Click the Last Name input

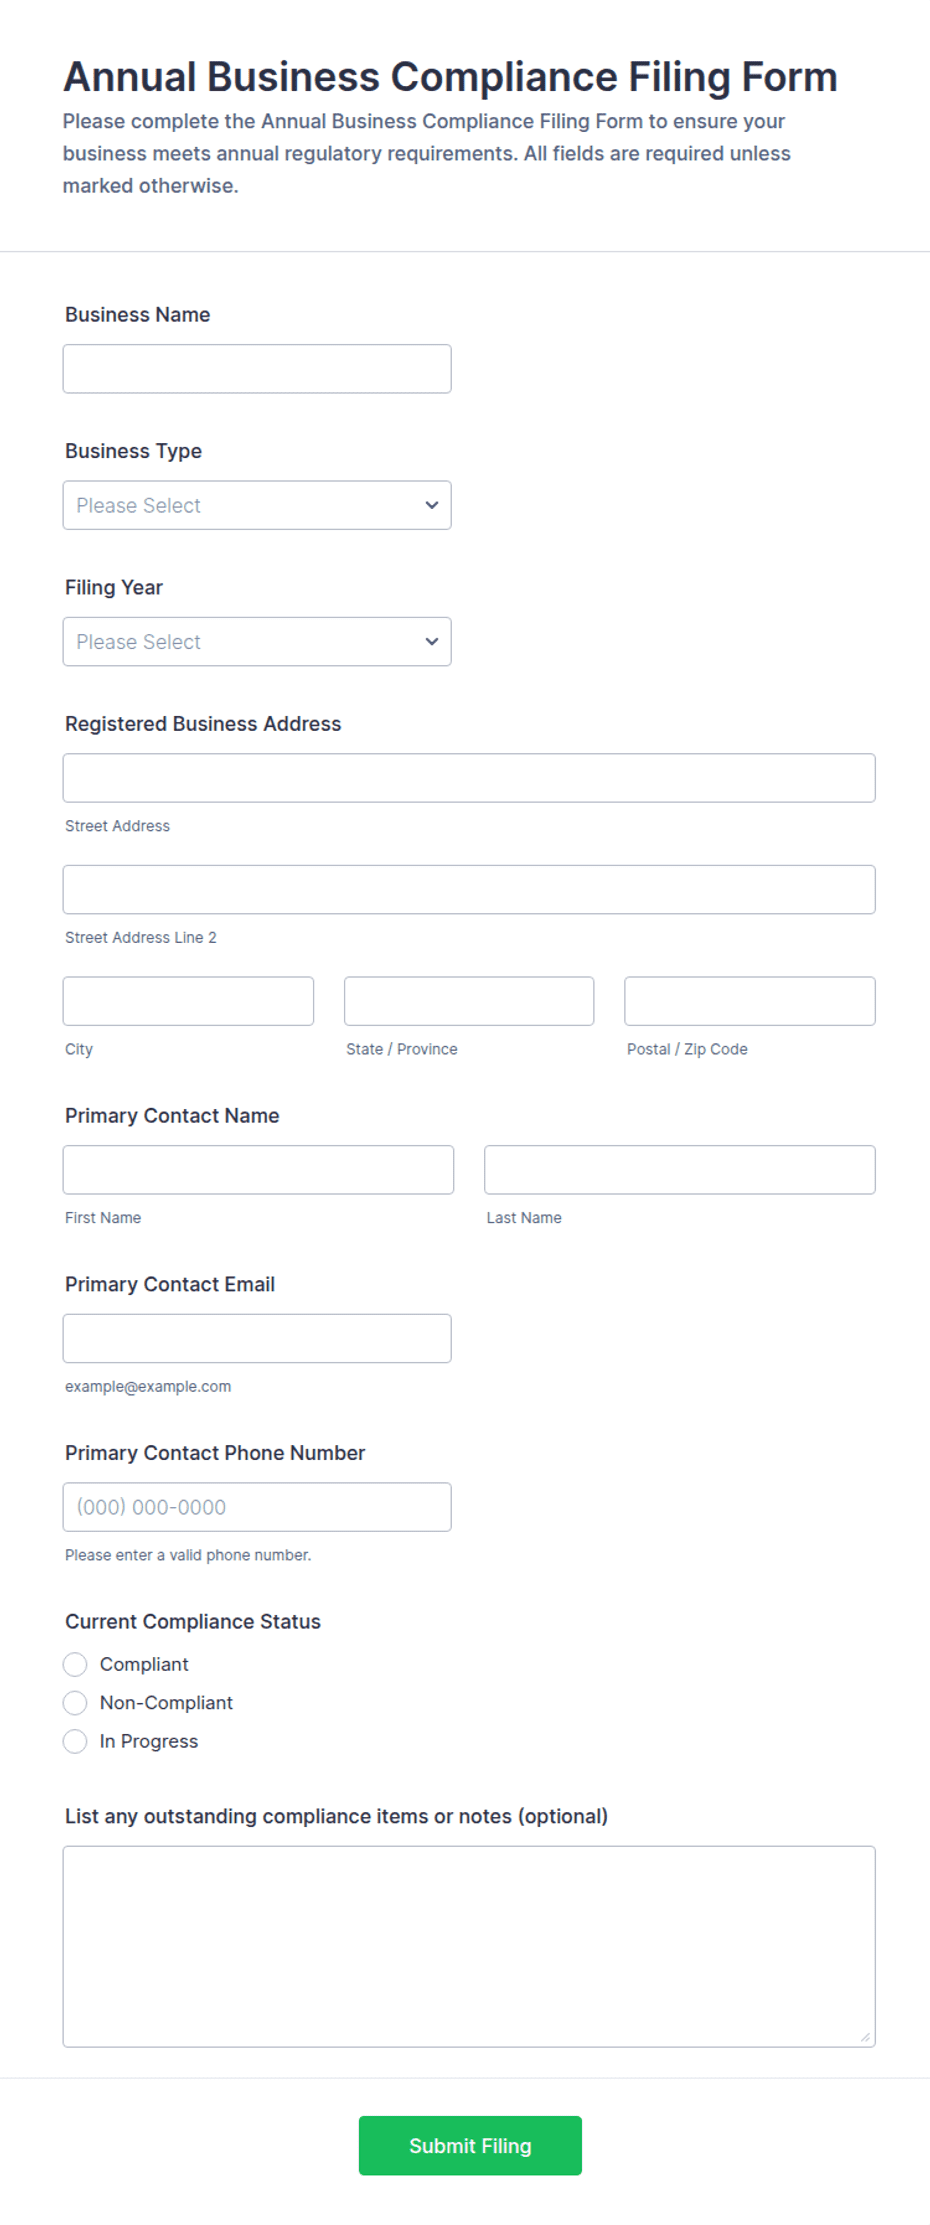coord(680,1170)
